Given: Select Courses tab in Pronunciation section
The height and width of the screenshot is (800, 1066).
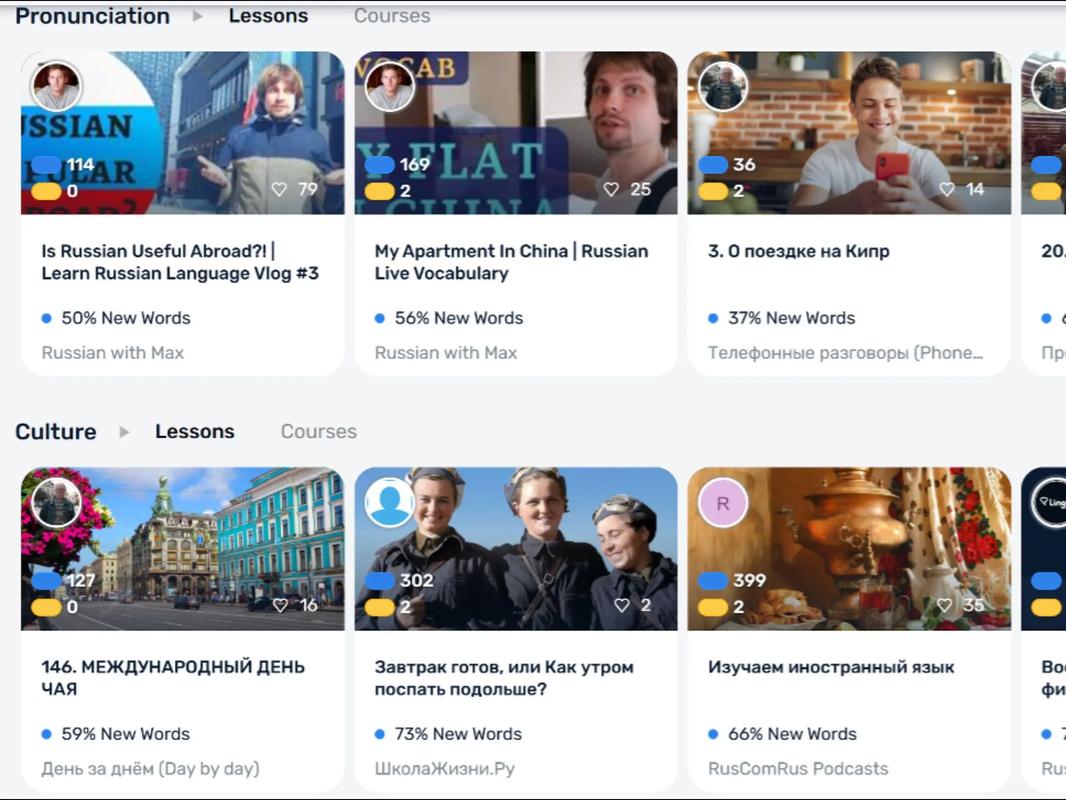Looking at the screenshot, I should tap(392, 16).
